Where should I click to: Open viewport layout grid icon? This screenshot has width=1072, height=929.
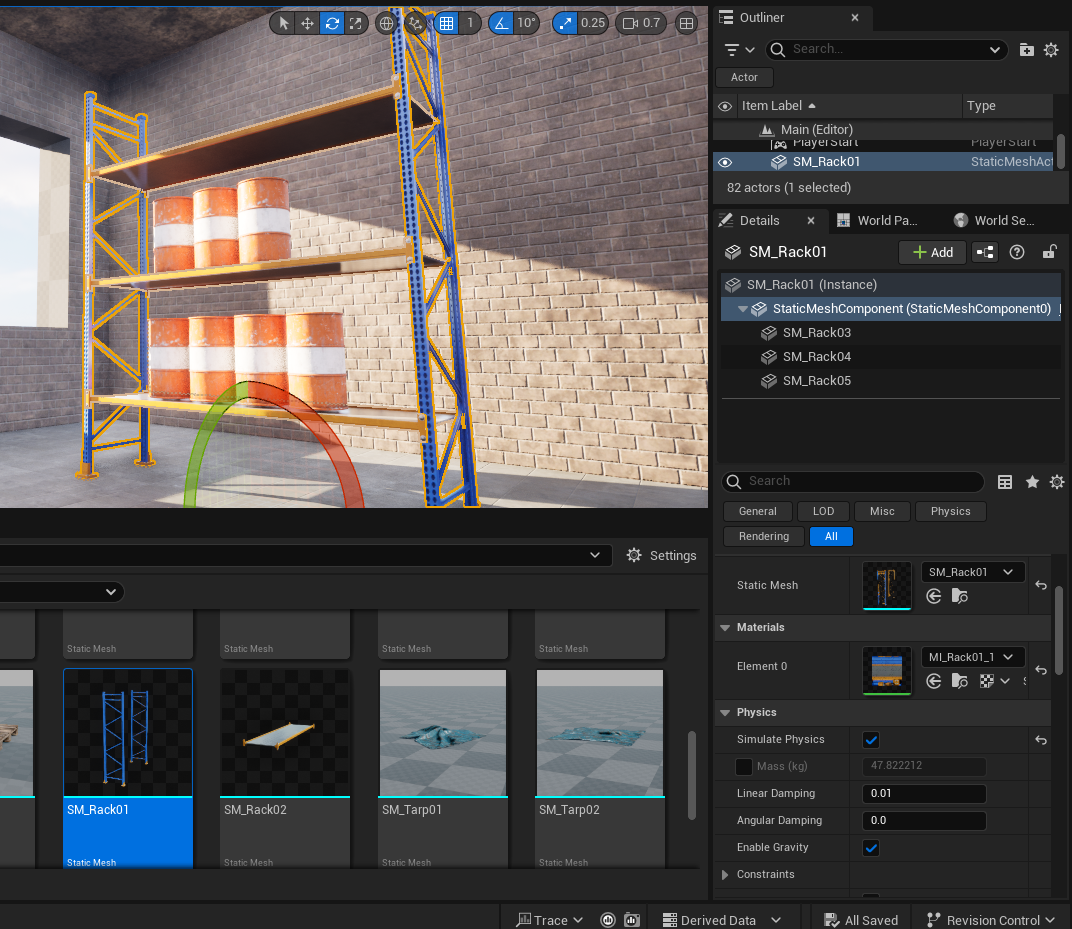tap(686, 23)
